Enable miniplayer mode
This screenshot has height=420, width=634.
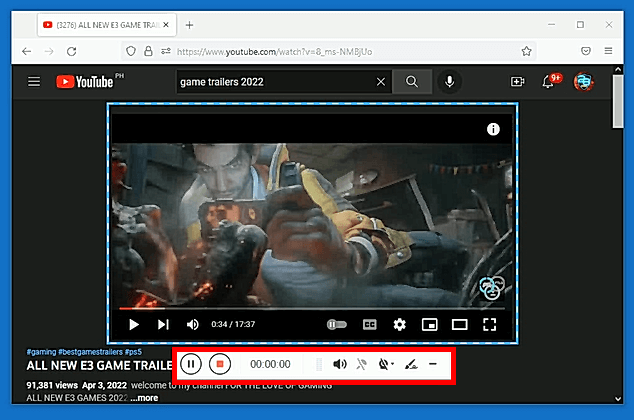pos(429,325)
